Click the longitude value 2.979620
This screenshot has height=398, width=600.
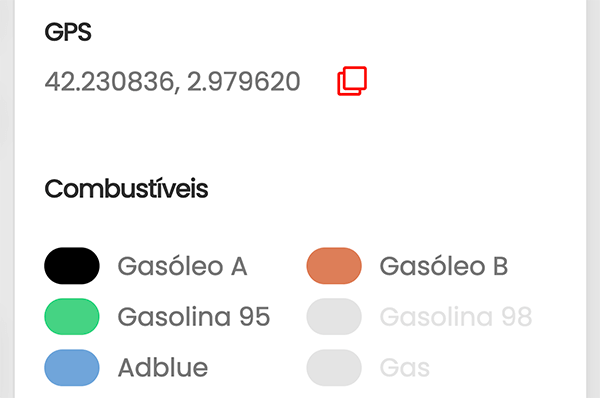(243, 82)
